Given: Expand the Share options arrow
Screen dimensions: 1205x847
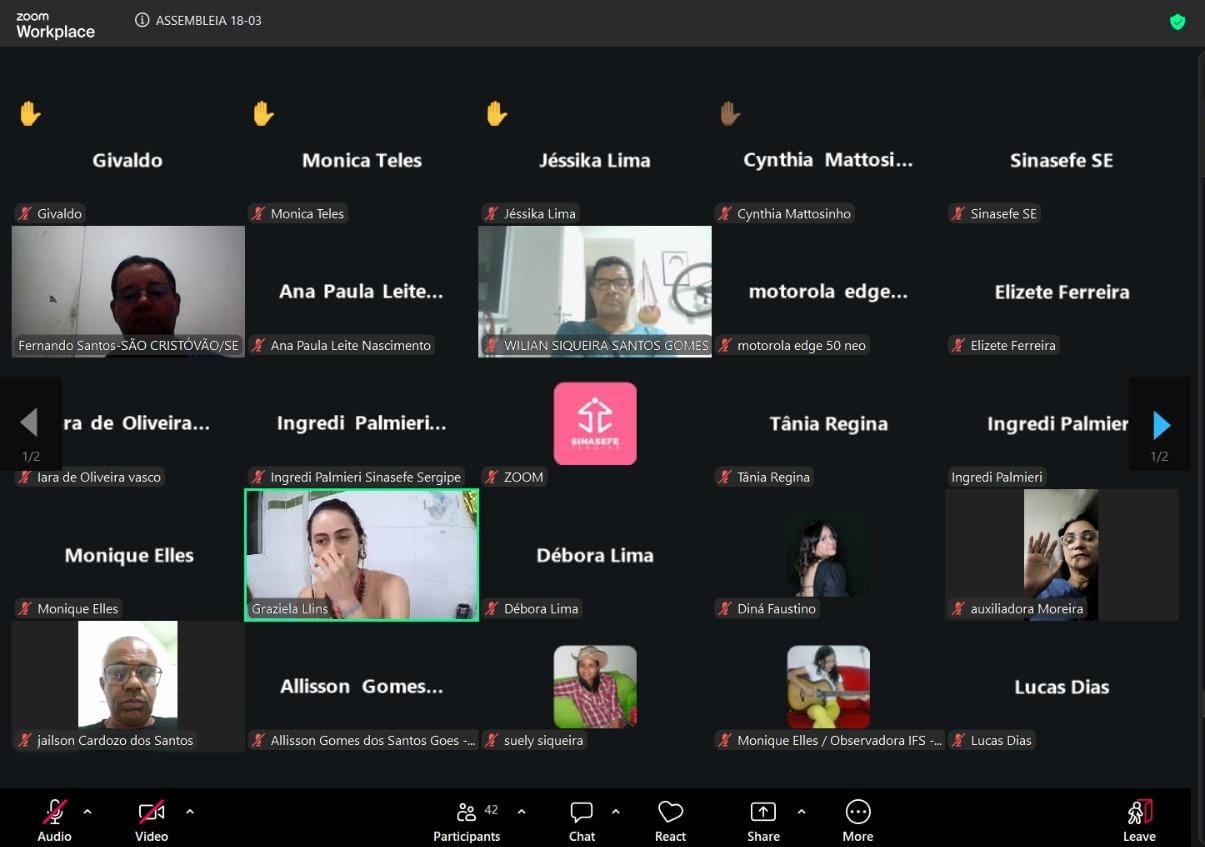Looking at the screenshot, I should click(x=801, y=811).
